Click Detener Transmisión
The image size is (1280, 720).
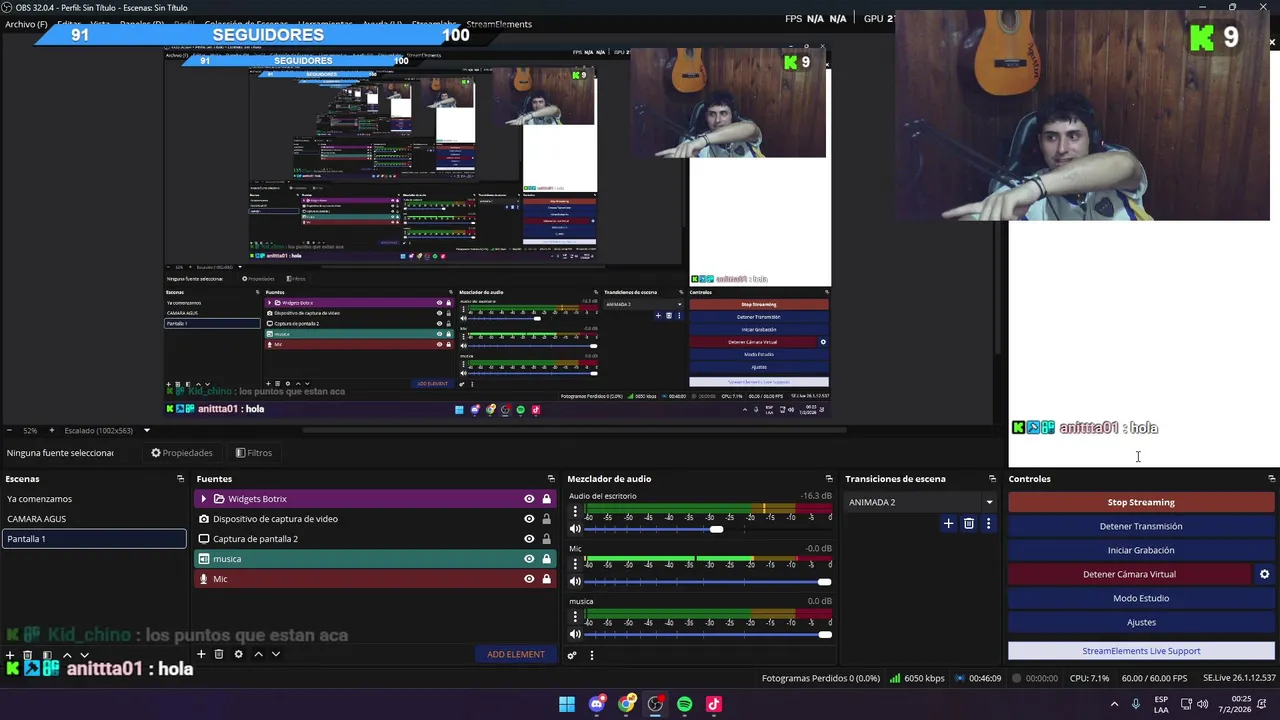pyautogui.click(x=1141, y=526)
